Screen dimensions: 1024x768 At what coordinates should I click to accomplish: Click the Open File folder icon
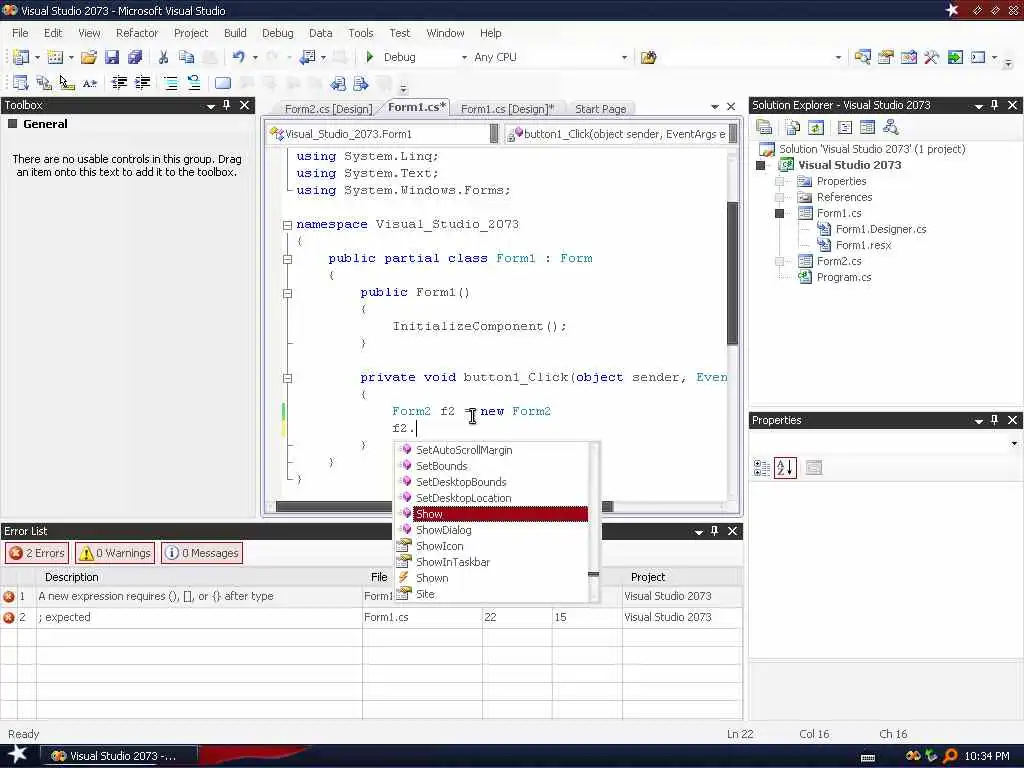tap(89, 57)
